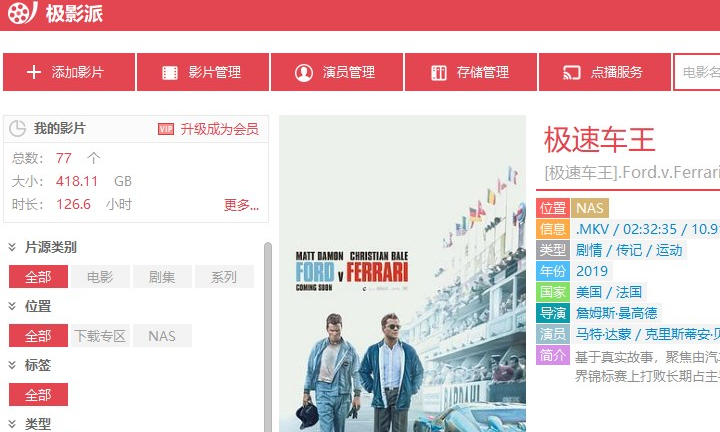Filter source by 系列

(x=224, y=277)
